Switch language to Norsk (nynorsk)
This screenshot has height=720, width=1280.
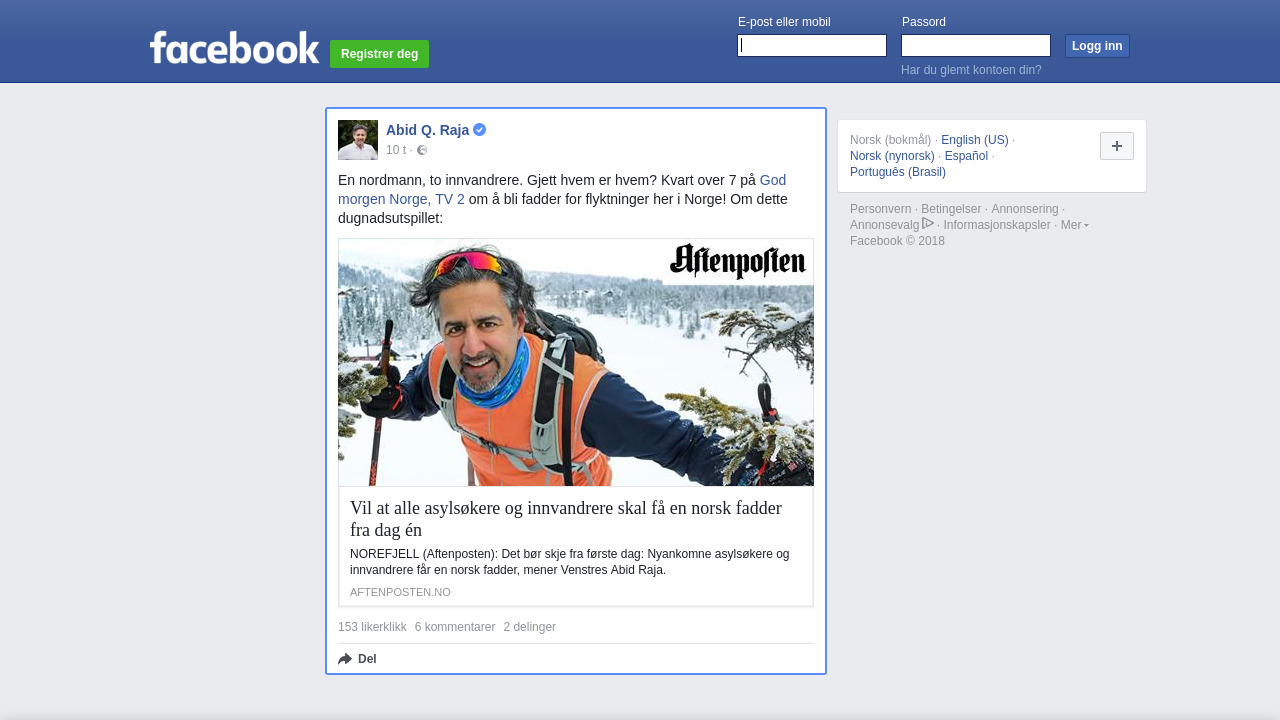pos(892,156)
